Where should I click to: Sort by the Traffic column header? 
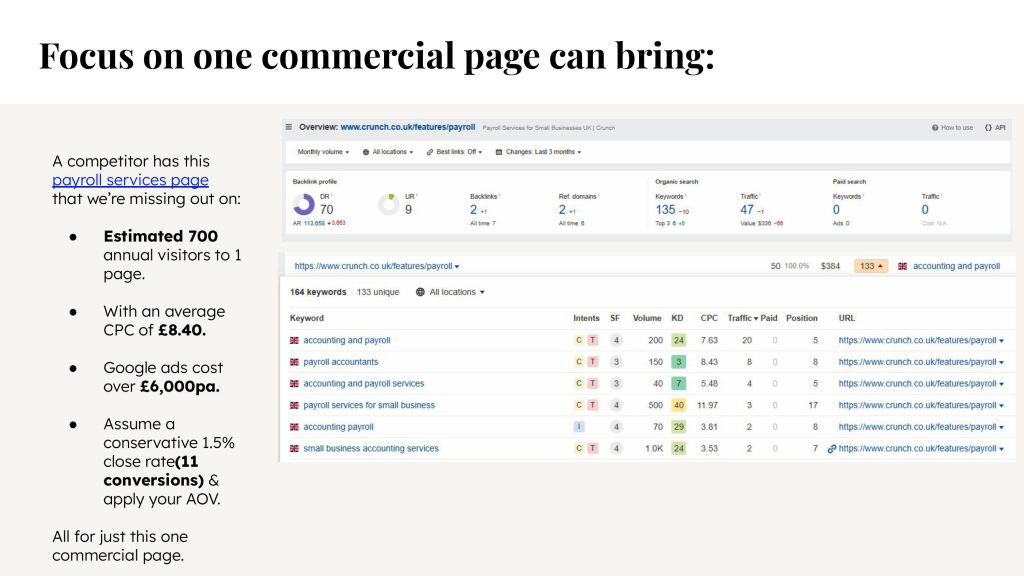743,318
